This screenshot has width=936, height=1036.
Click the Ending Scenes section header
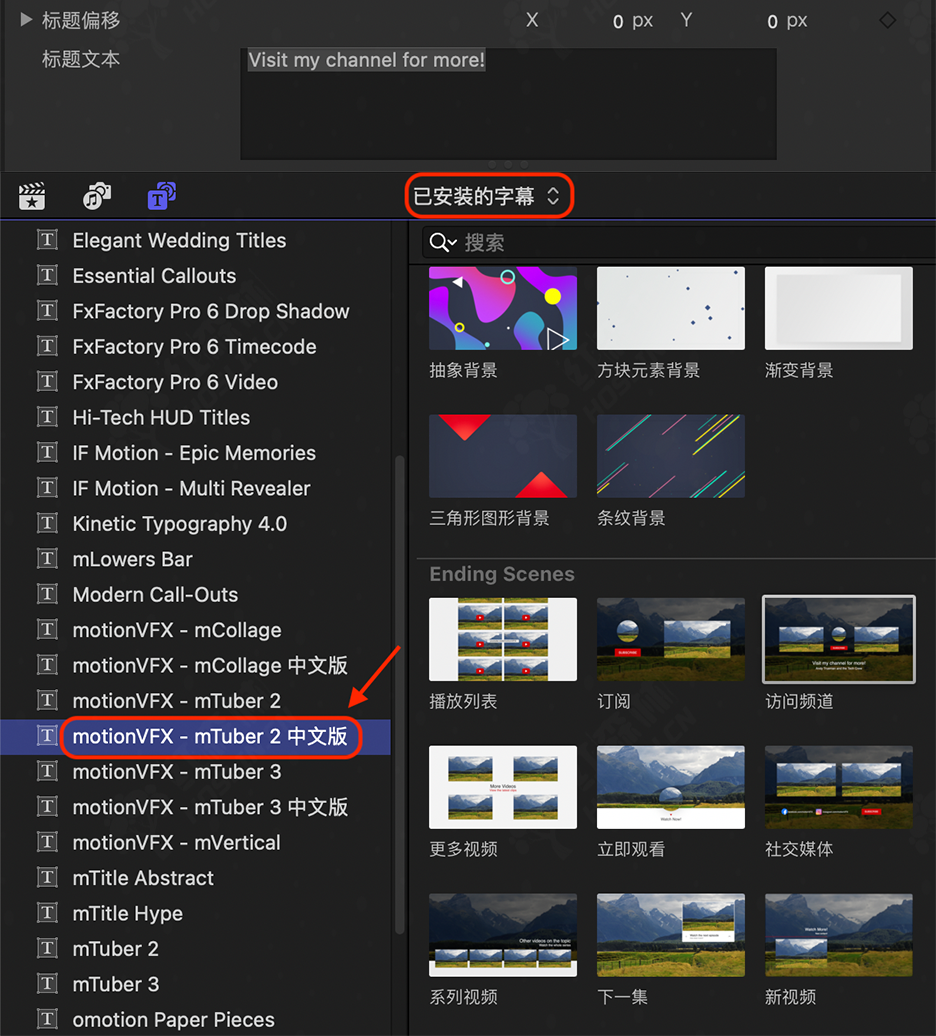[502, 574]
